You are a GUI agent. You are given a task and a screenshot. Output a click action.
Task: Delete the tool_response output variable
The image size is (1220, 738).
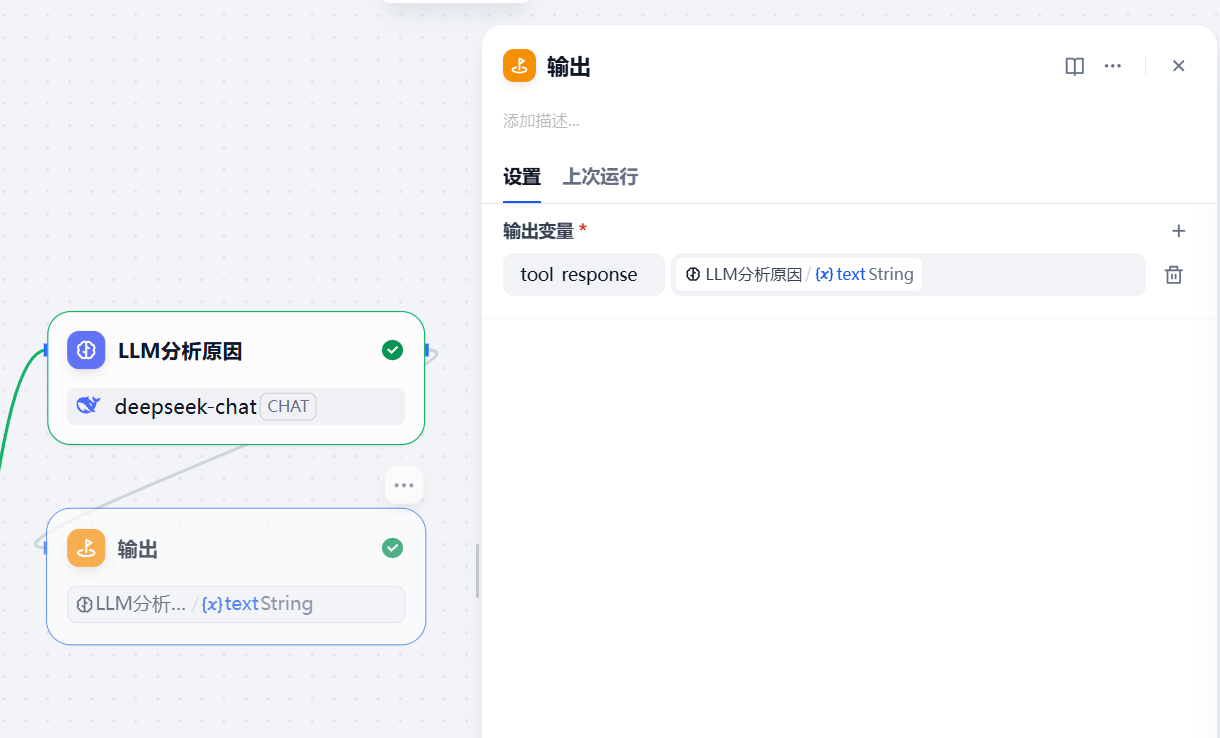(1173, 275)
